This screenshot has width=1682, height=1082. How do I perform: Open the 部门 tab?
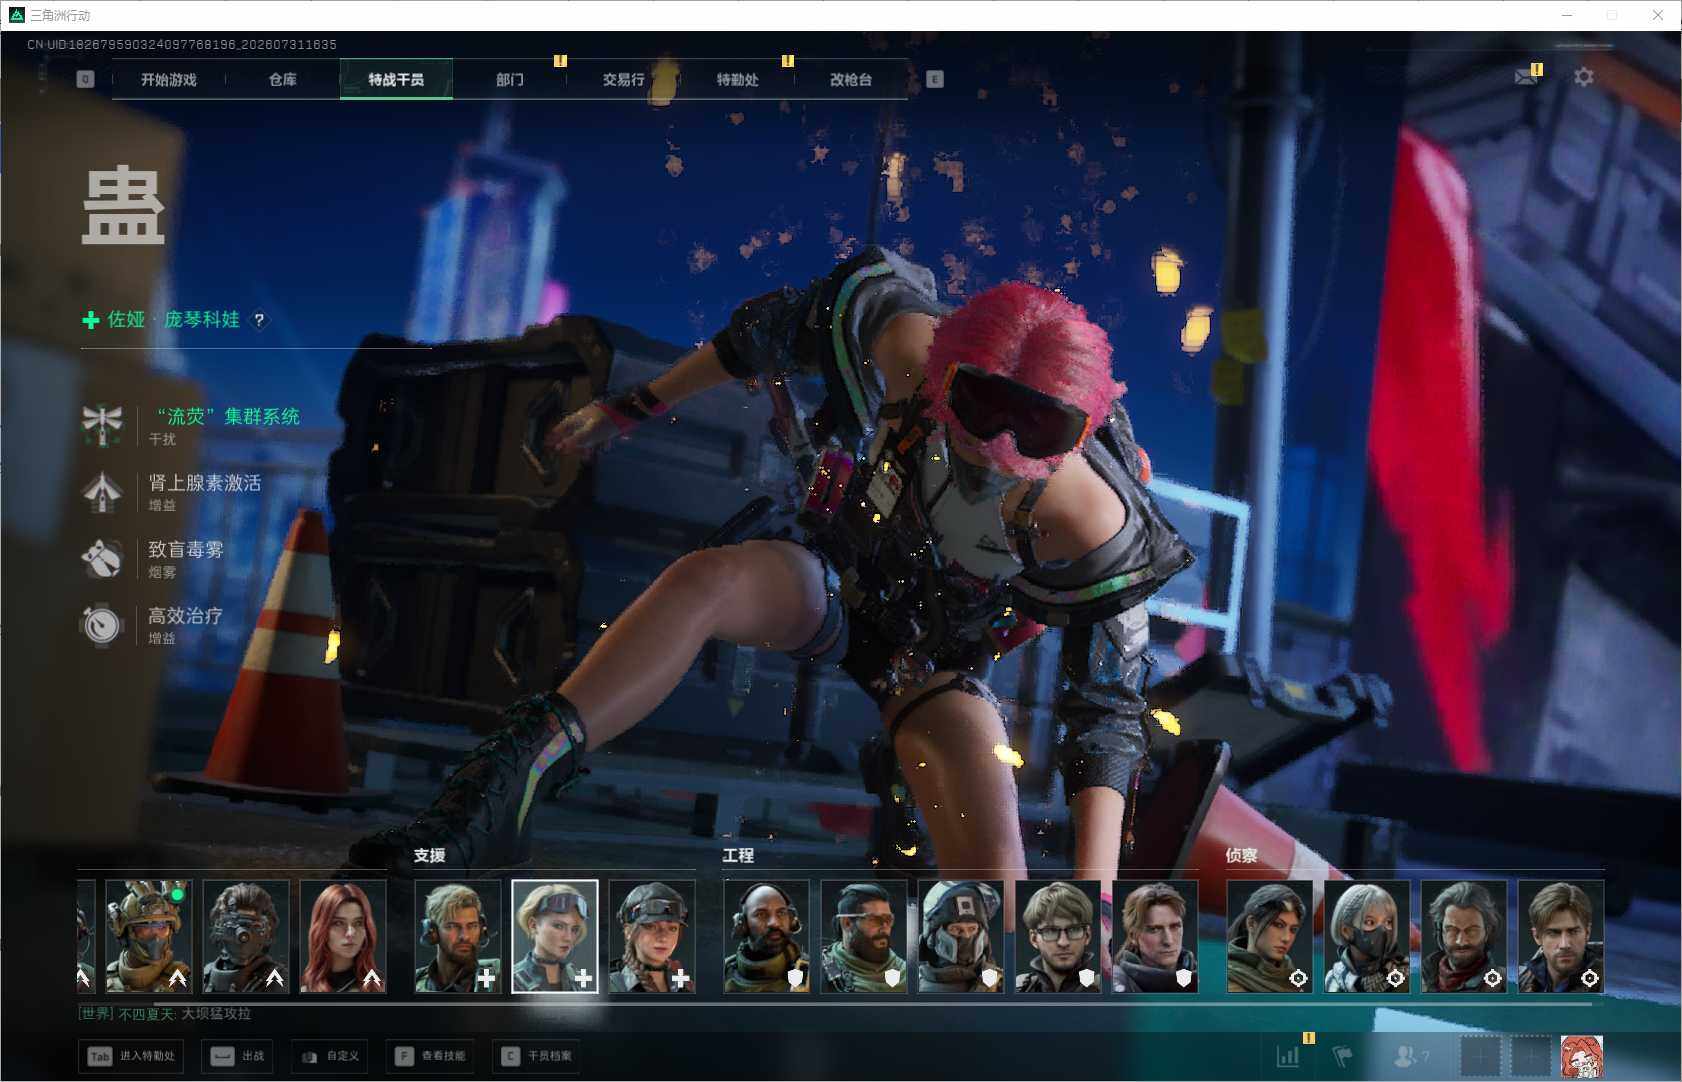510,80
